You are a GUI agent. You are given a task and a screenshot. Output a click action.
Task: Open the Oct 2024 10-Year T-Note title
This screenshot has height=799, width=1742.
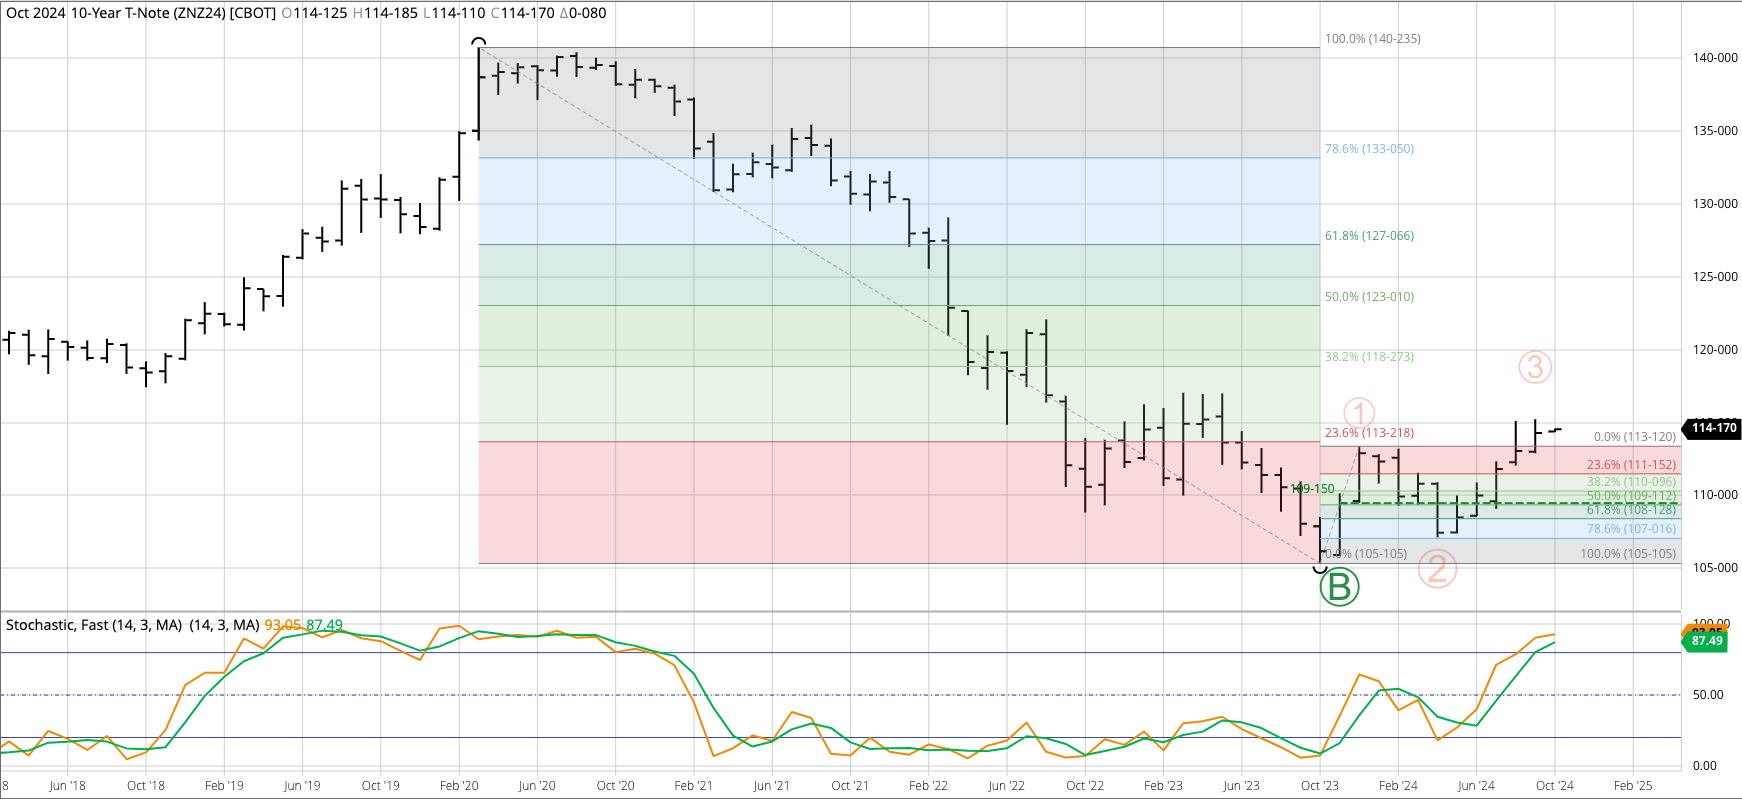pos(141,13)
